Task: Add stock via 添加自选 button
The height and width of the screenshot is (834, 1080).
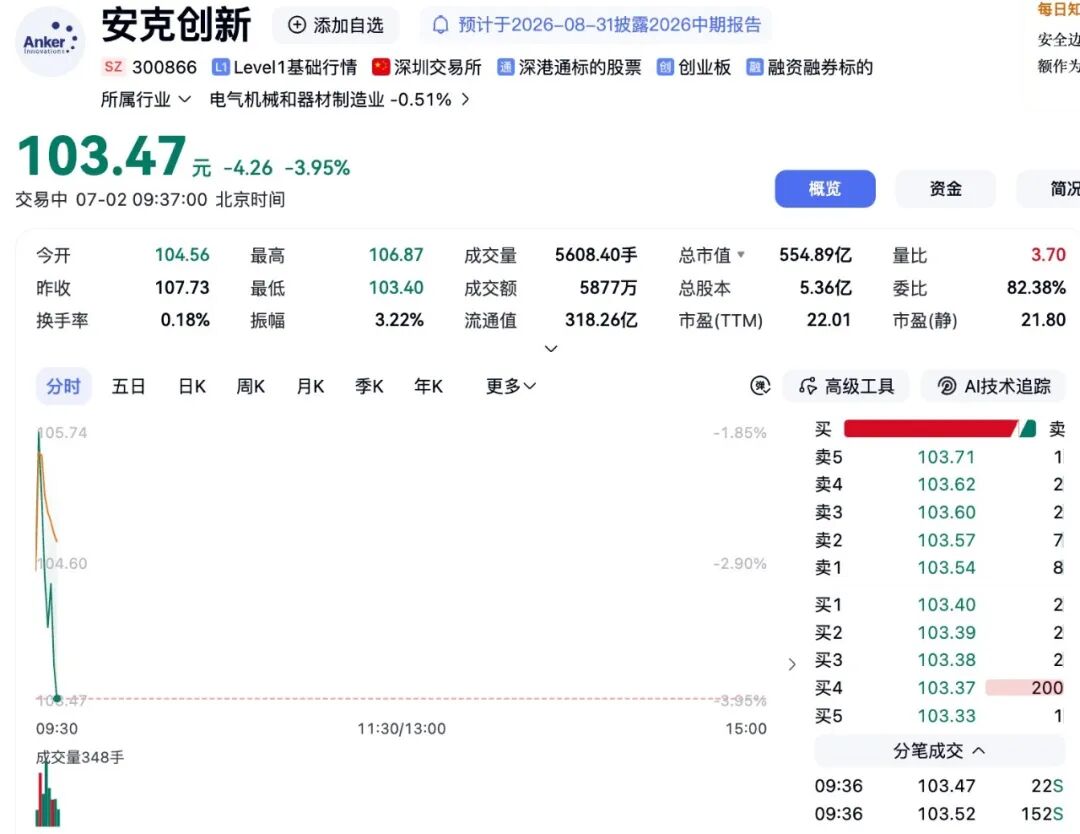Action: (335, 25)
